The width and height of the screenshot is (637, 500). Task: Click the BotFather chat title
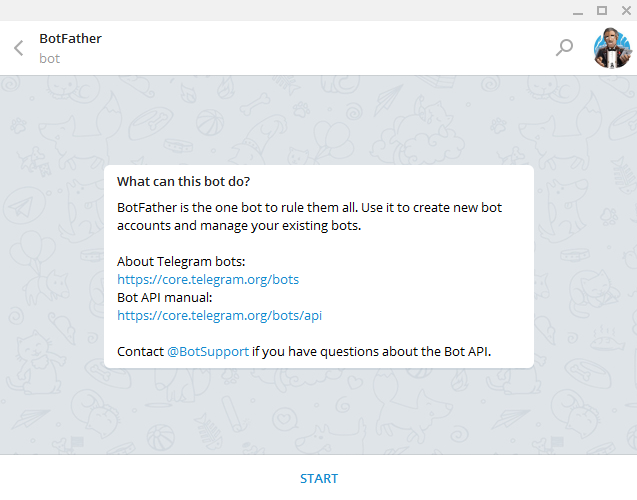click(70, 39)
